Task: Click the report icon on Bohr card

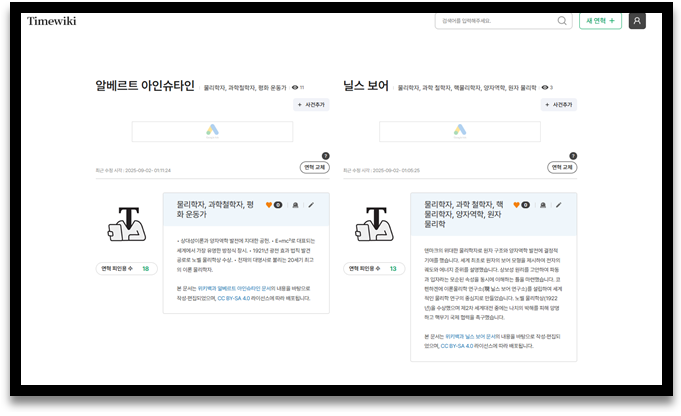Action: point(542,205)
